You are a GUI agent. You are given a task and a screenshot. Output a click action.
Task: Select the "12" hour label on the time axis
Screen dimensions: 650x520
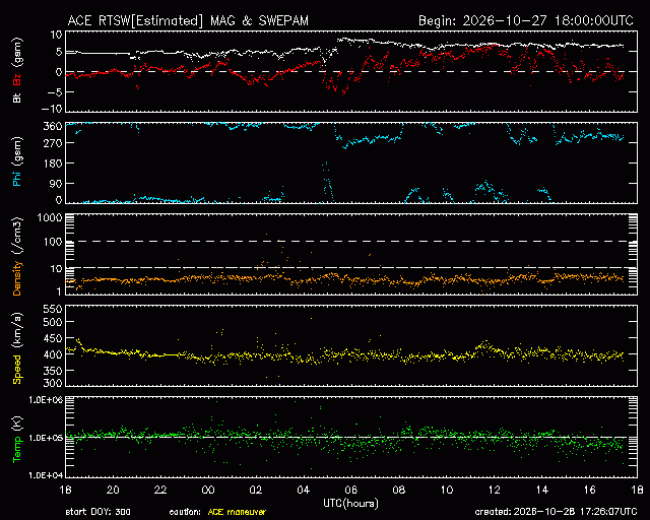click(494, 490)
